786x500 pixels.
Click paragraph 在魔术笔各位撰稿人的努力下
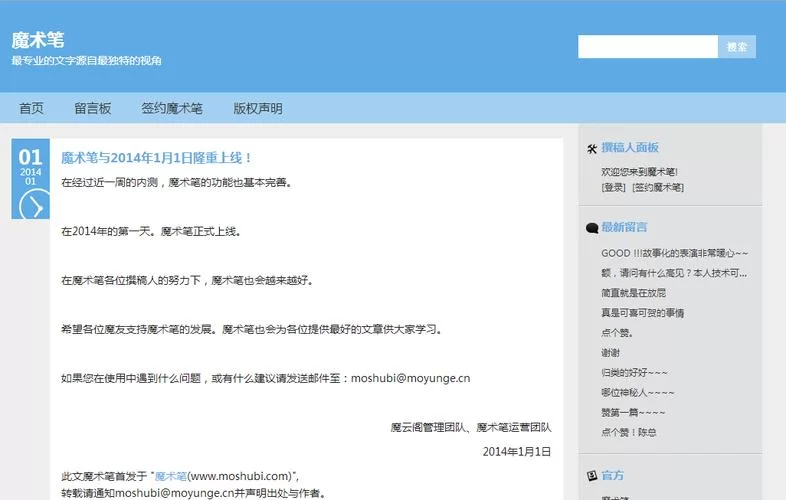pyautogui.click(x=187, y=280)
